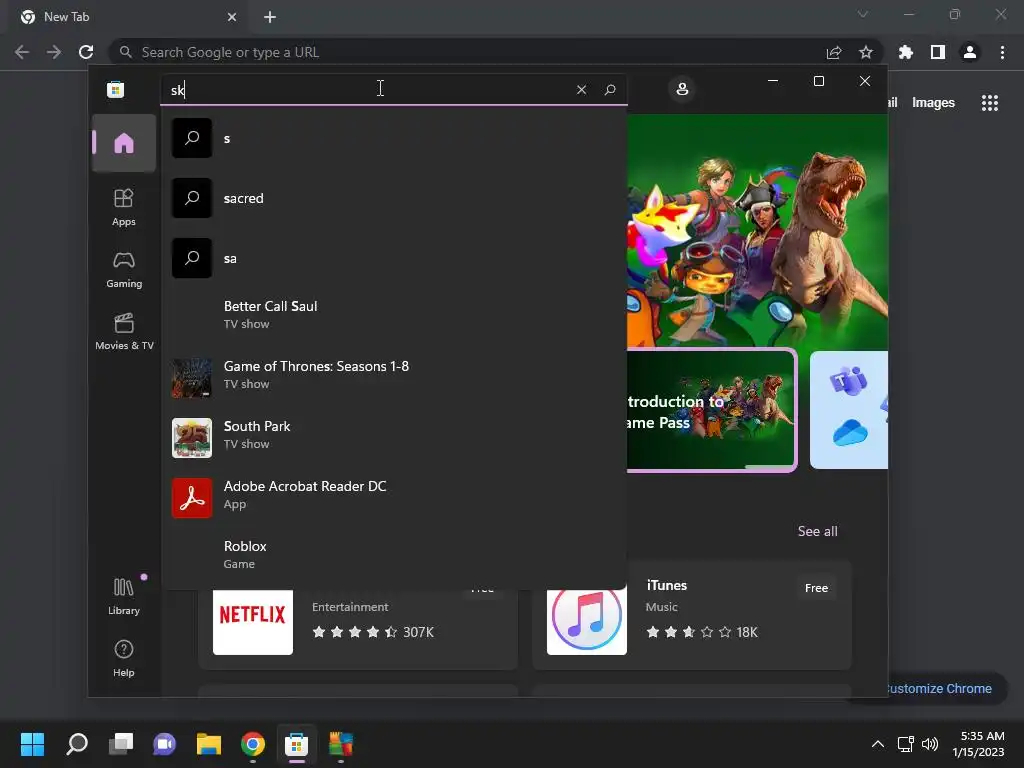This screenshot has height=768, width=1024.
Task: Switch to Microsoft Store on the taskbar
Action: [296, 744]
